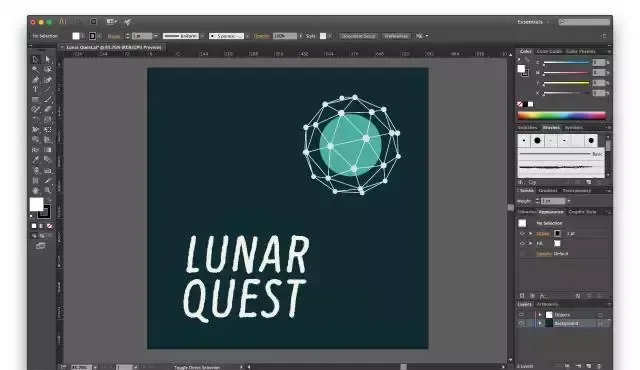Select the Direct Selection tool
The height and width of the screenshot is (370, 640).
click(x=48, y=60)
